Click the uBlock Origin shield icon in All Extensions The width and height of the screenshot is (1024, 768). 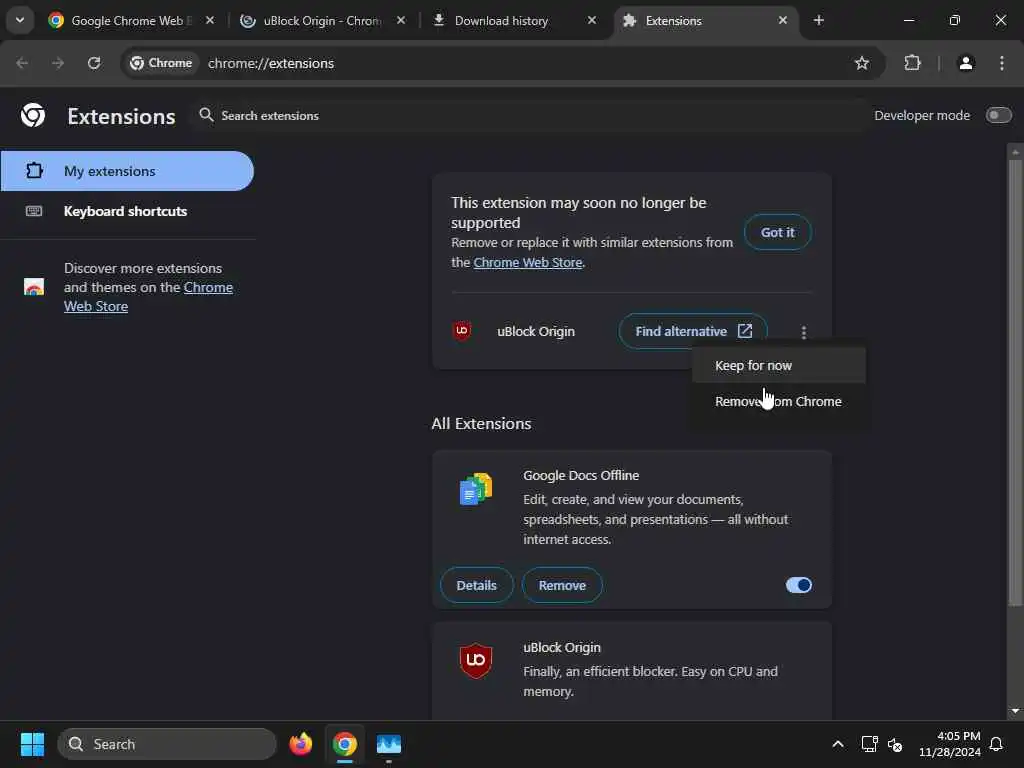pyautogui.click(x=475, y=660)
